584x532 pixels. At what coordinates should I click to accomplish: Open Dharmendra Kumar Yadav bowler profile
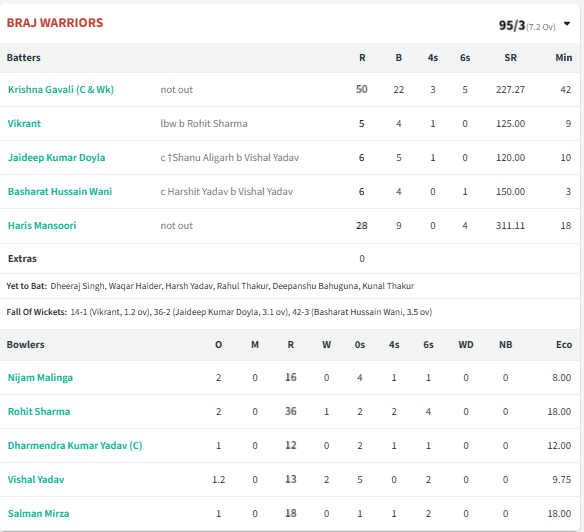tap(75, 446)
